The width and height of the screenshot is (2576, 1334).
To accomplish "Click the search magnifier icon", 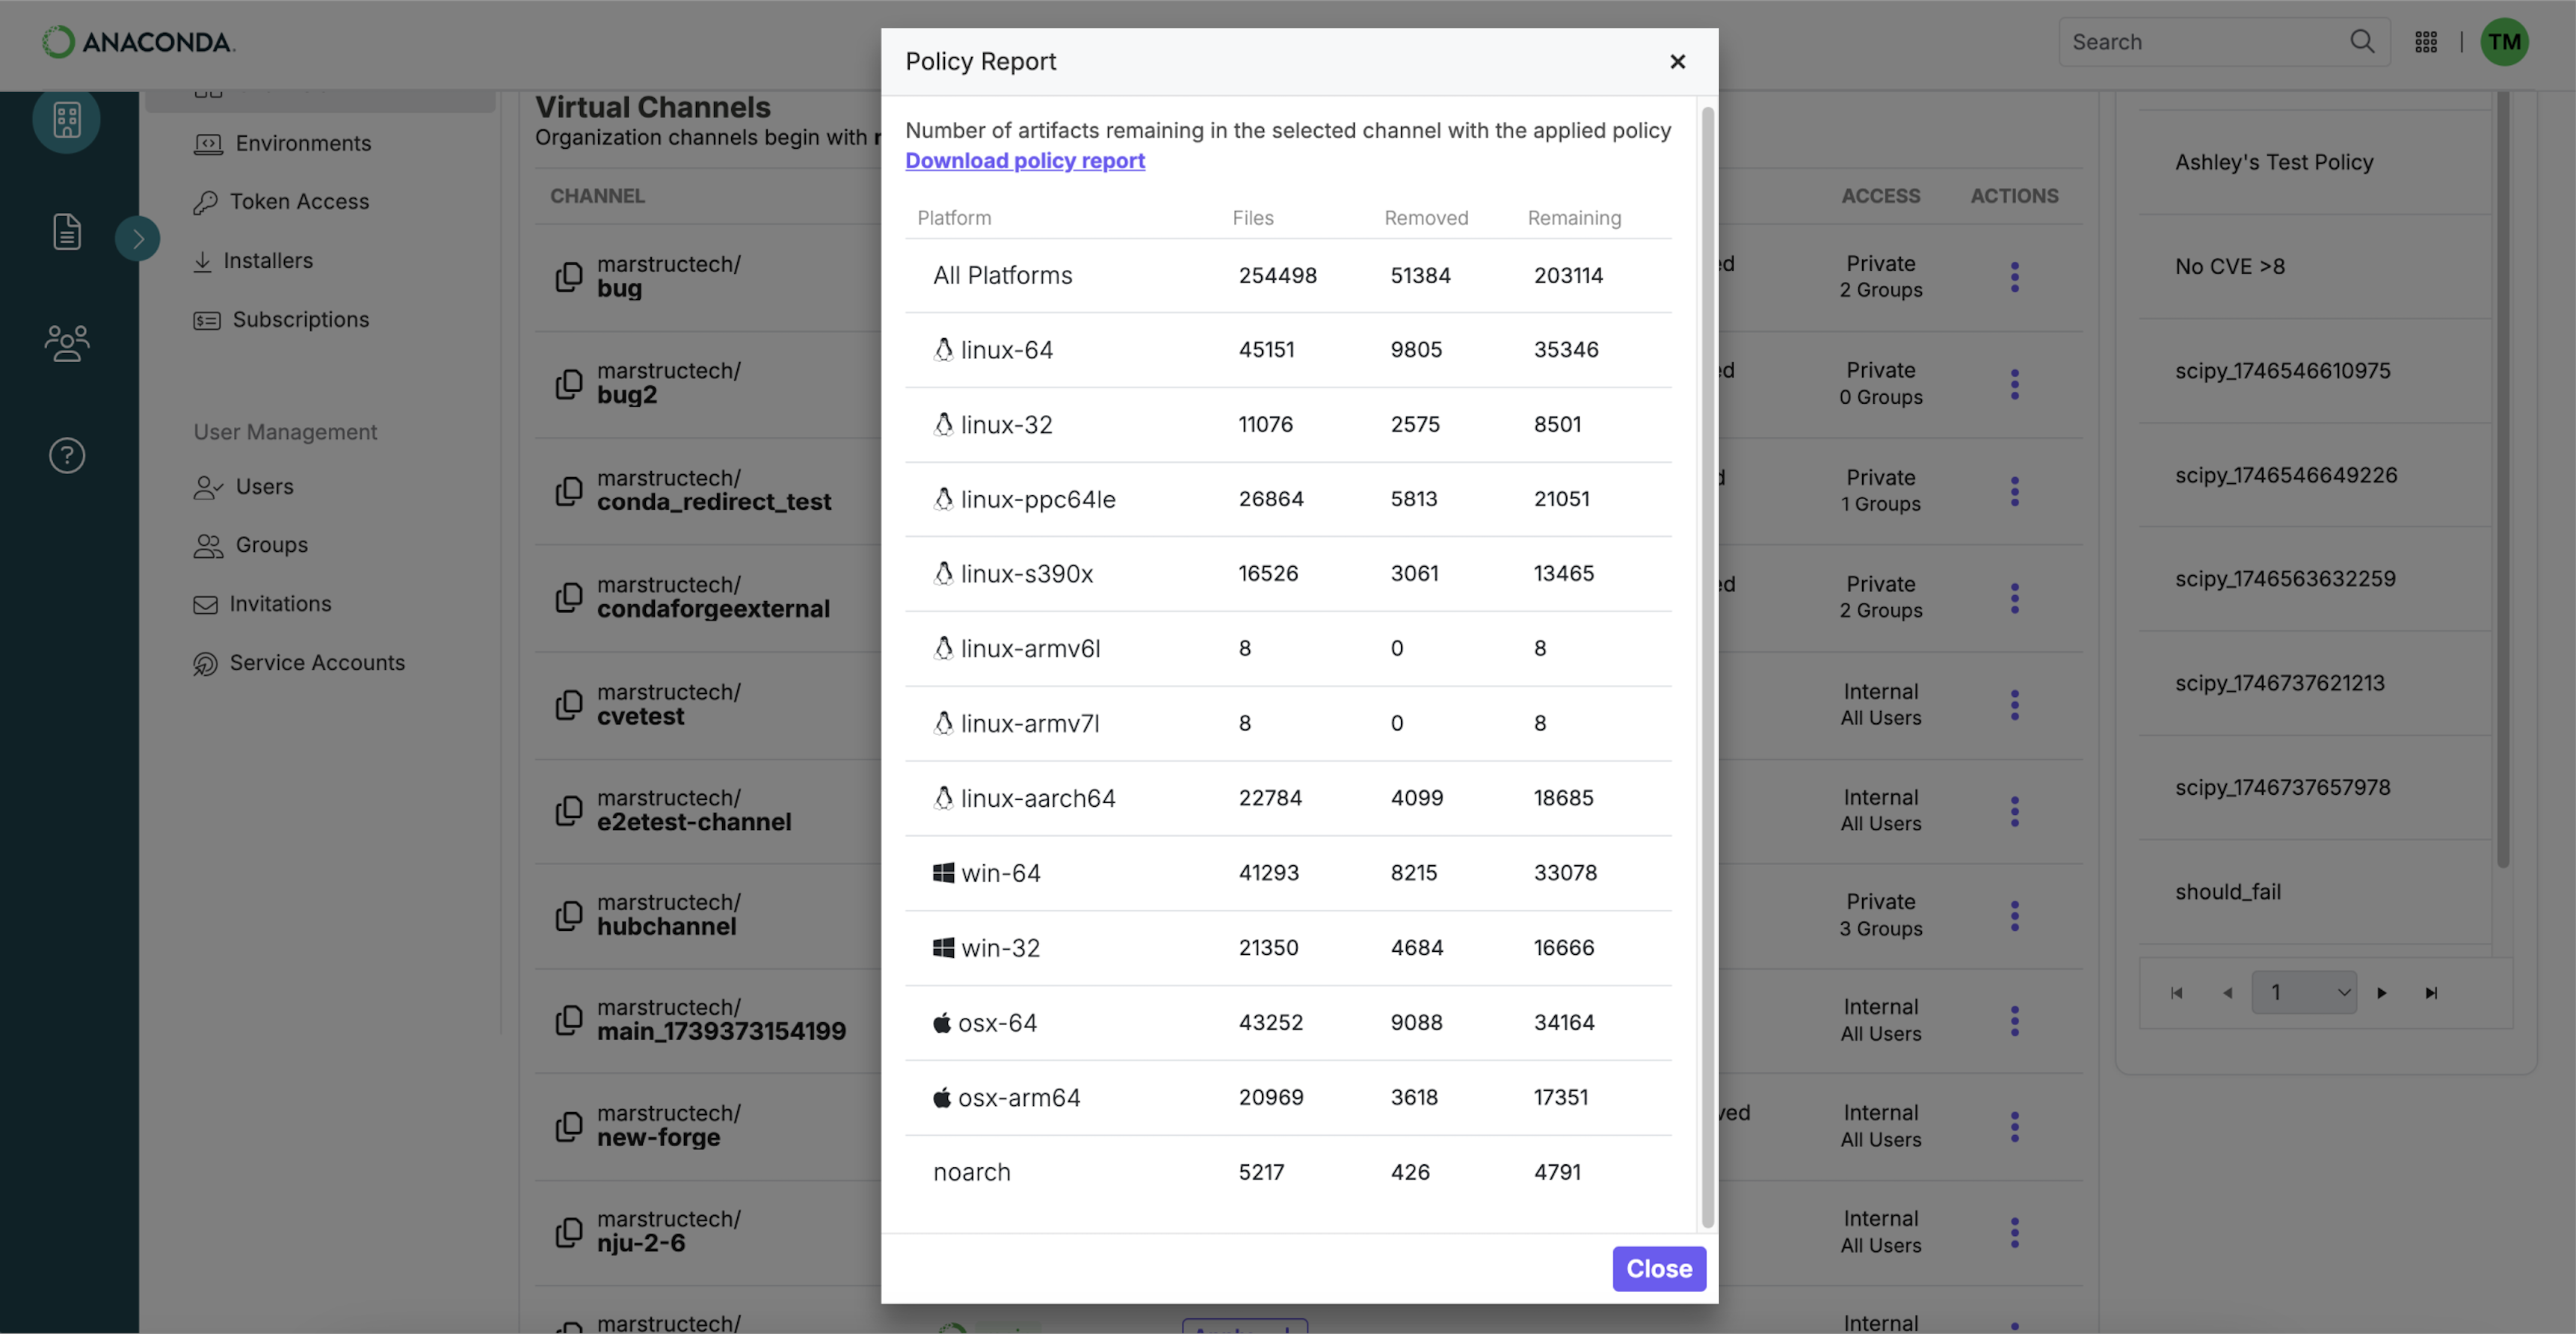I will coord(2361,42).
